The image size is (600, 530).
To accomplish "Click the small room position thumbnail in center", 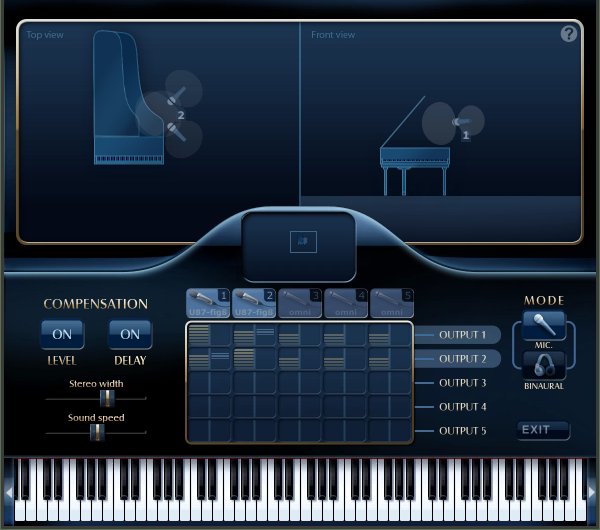I will click(x=303, y=242).
